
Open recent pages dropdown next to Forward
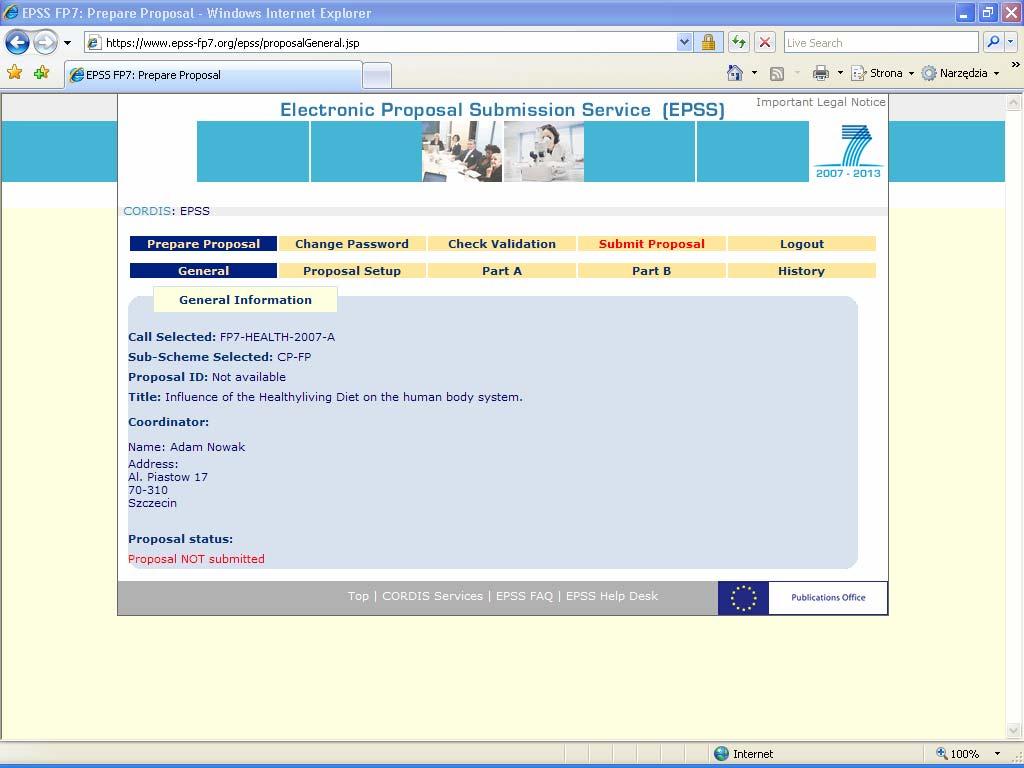(67, 43)
